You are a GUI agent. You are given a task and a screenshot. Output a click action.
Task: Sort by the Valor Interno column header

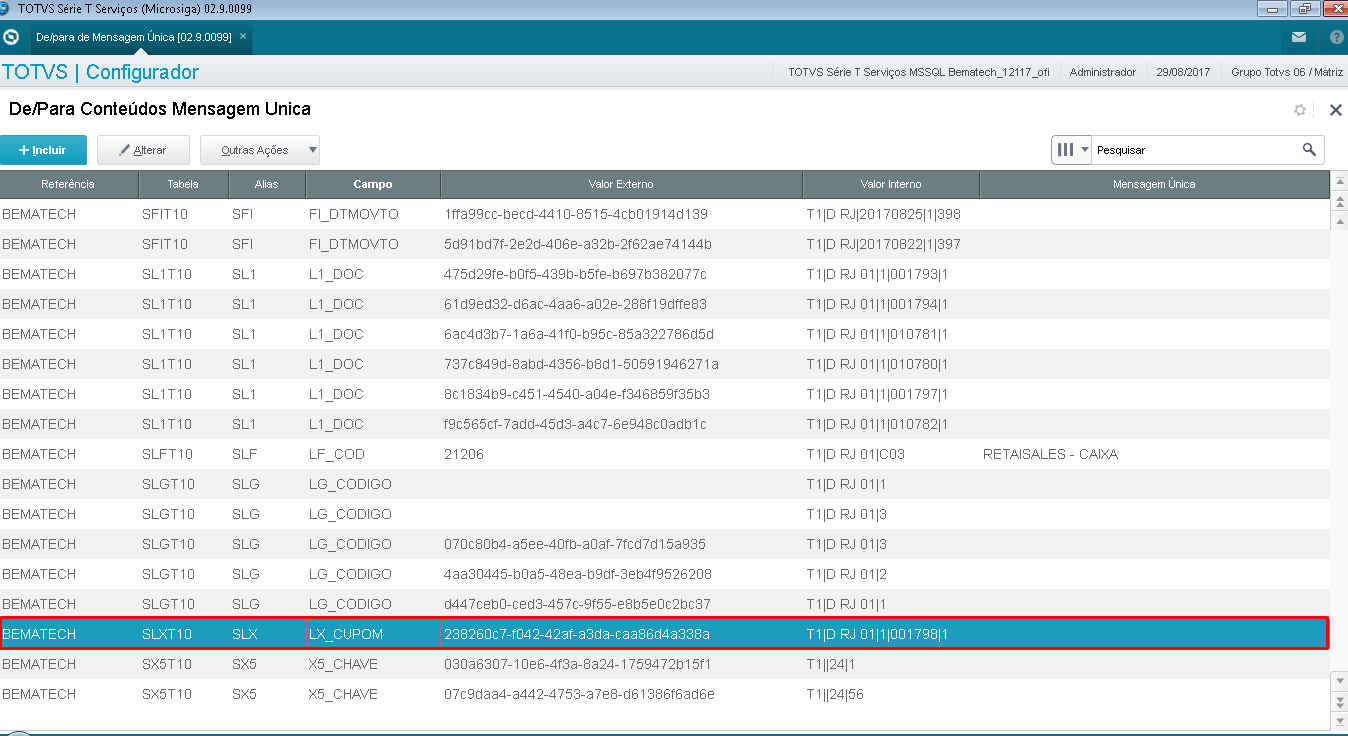(891, 184)
